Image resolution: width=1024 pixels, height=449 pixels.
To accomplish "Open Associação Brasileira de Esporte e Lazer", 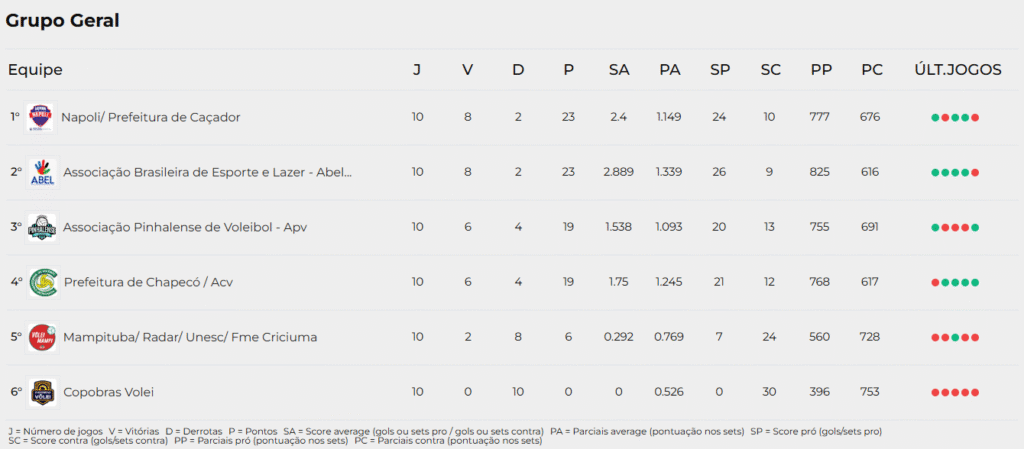I will (207, 173).
